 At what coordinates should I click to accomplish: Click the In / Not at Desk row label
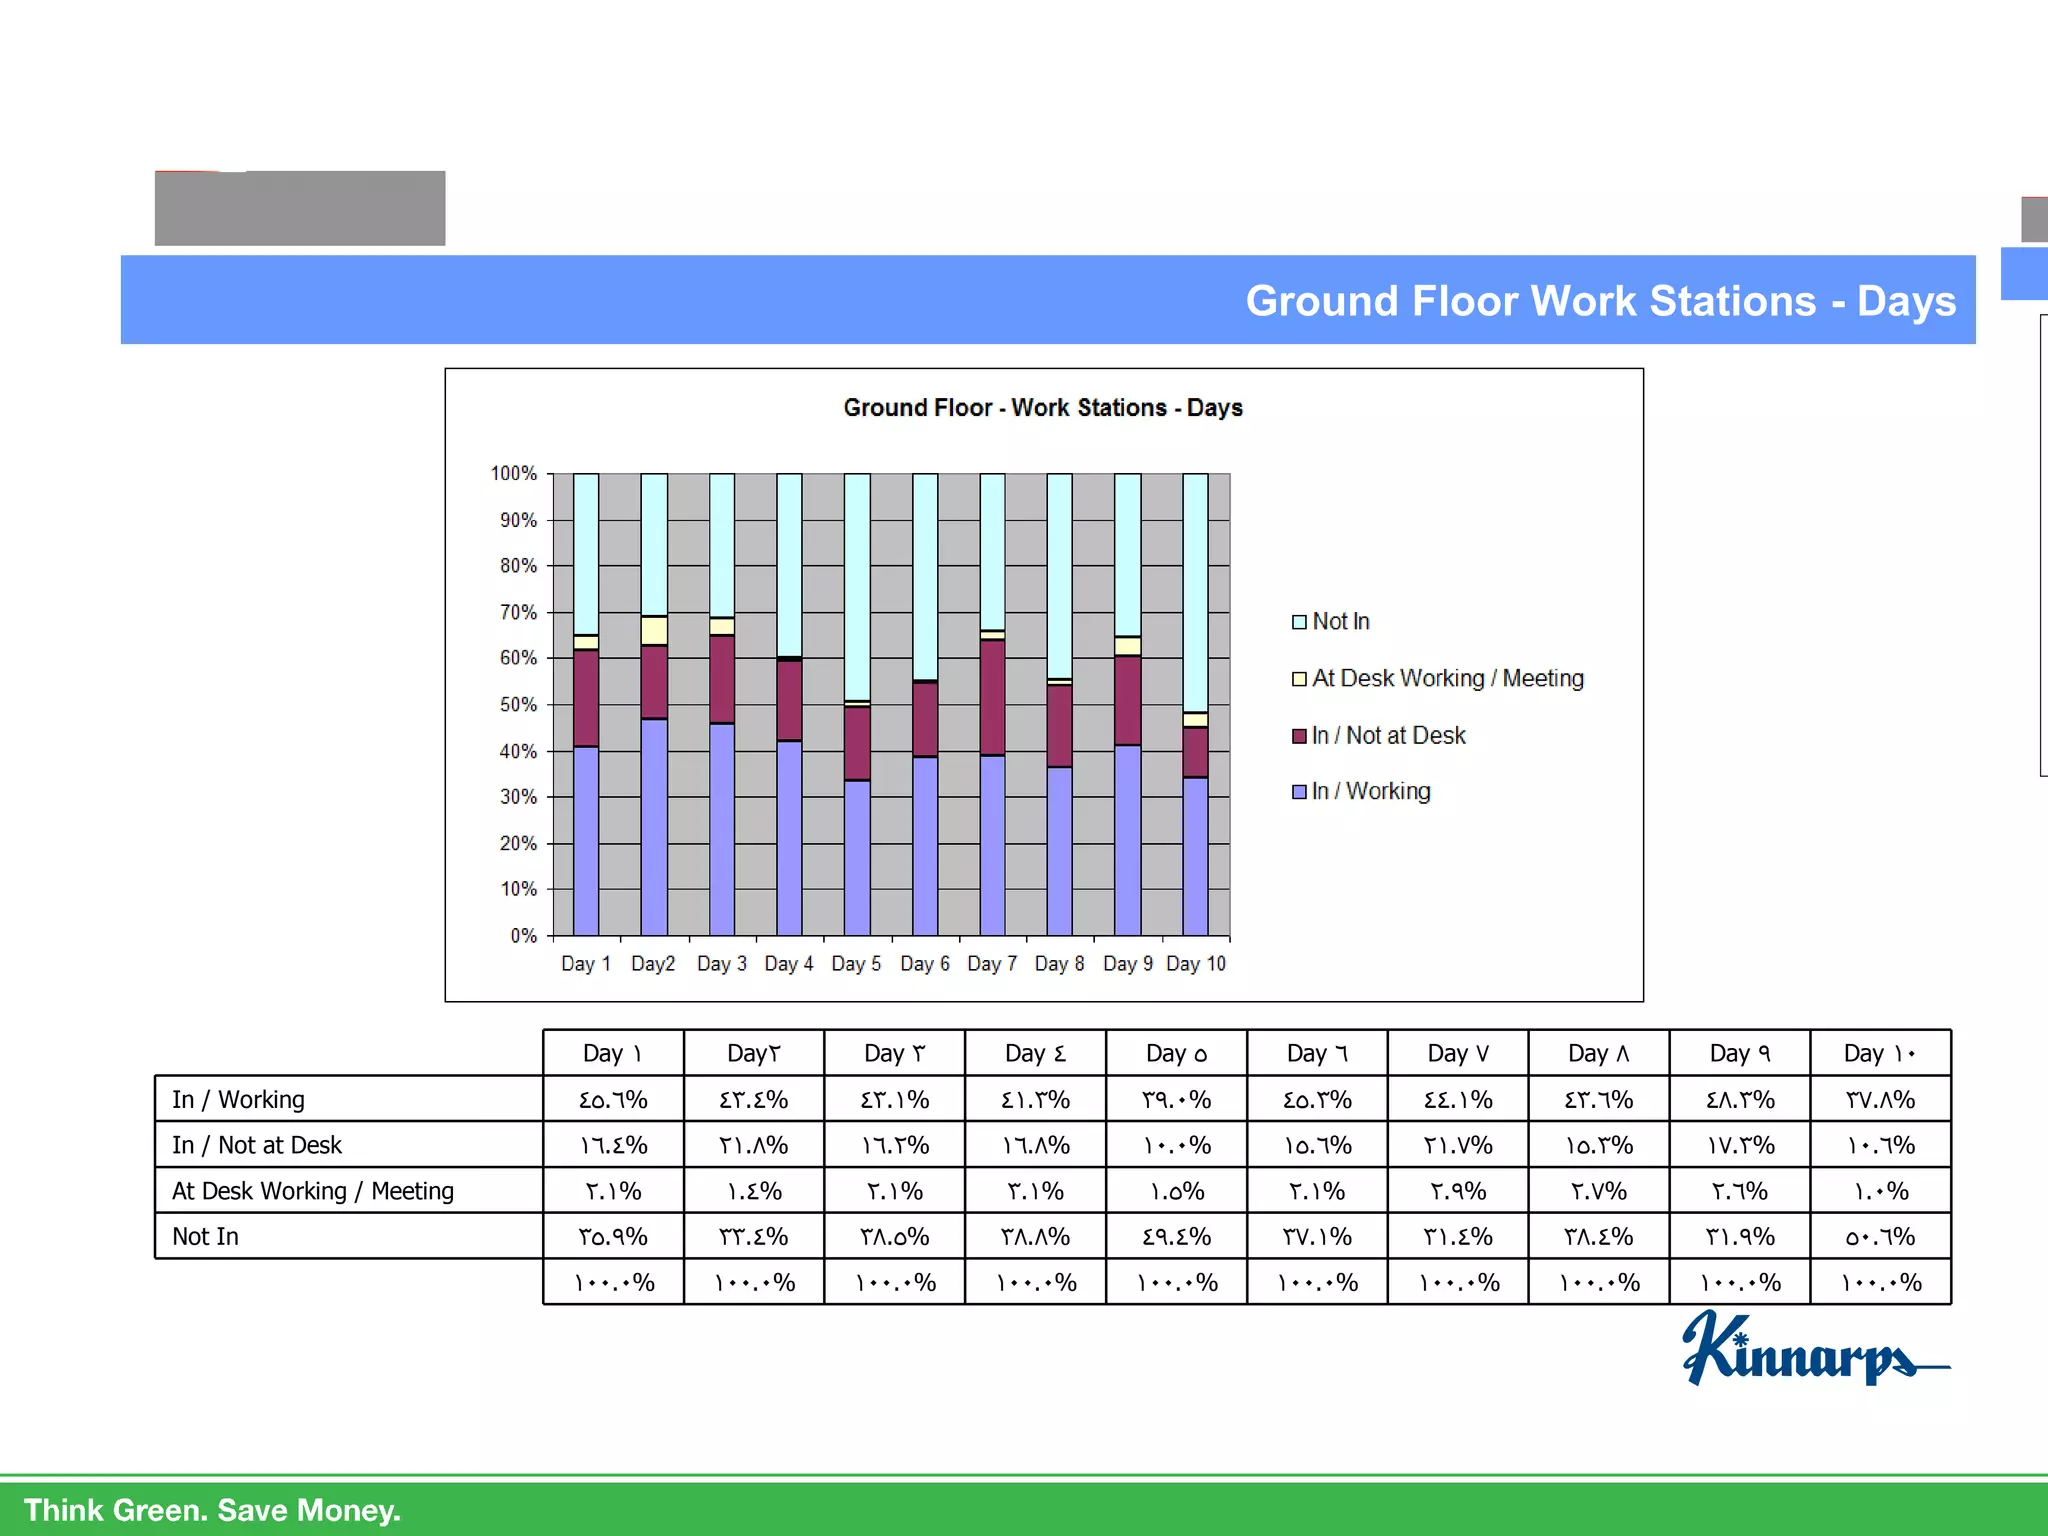click(257, 1145)
